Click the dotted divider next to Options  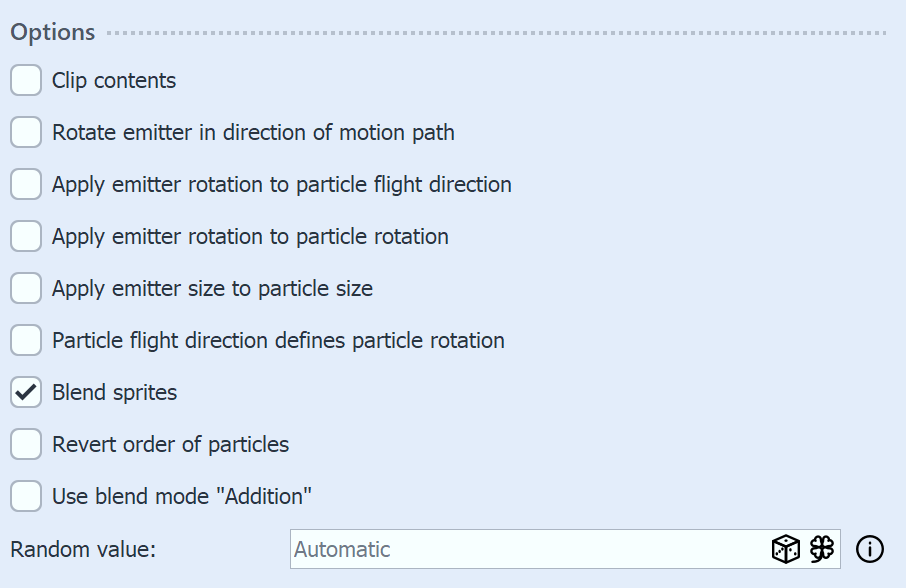pos(500,32)
